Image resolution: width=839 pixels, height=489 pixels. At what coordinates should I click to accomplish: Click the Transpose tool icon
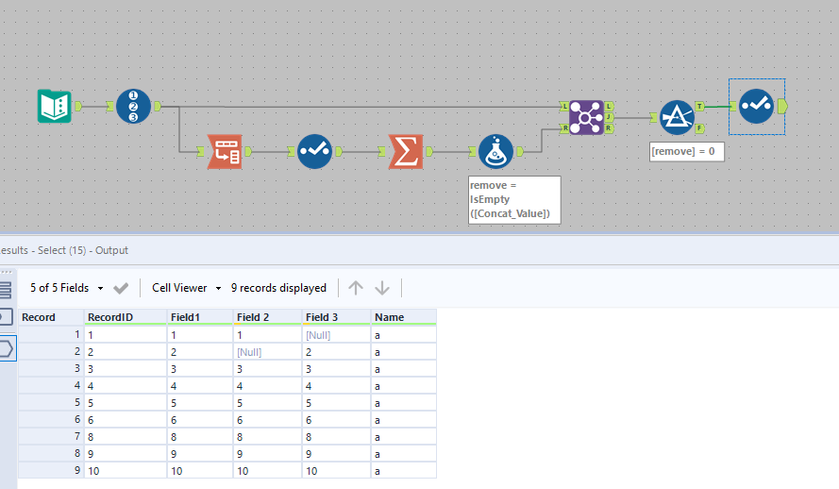click(225, 151)
